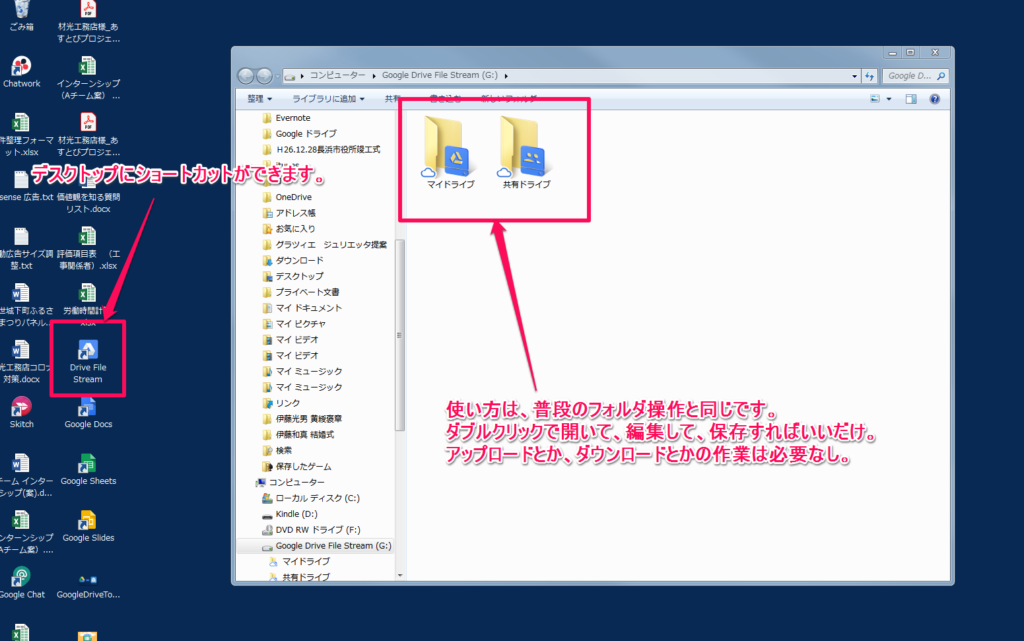Select ローカル ディスク (C:) in the tree
The height and width of the screenshot is (641, 1024).
pyautogui.click(x=317, y=498)
